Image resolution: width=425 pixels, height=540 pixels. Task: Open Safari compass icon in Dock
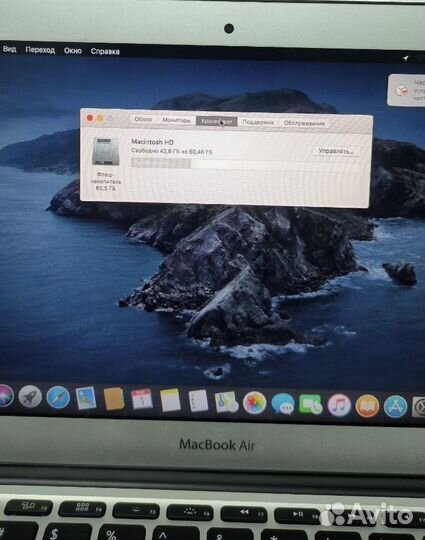point(58,397)
